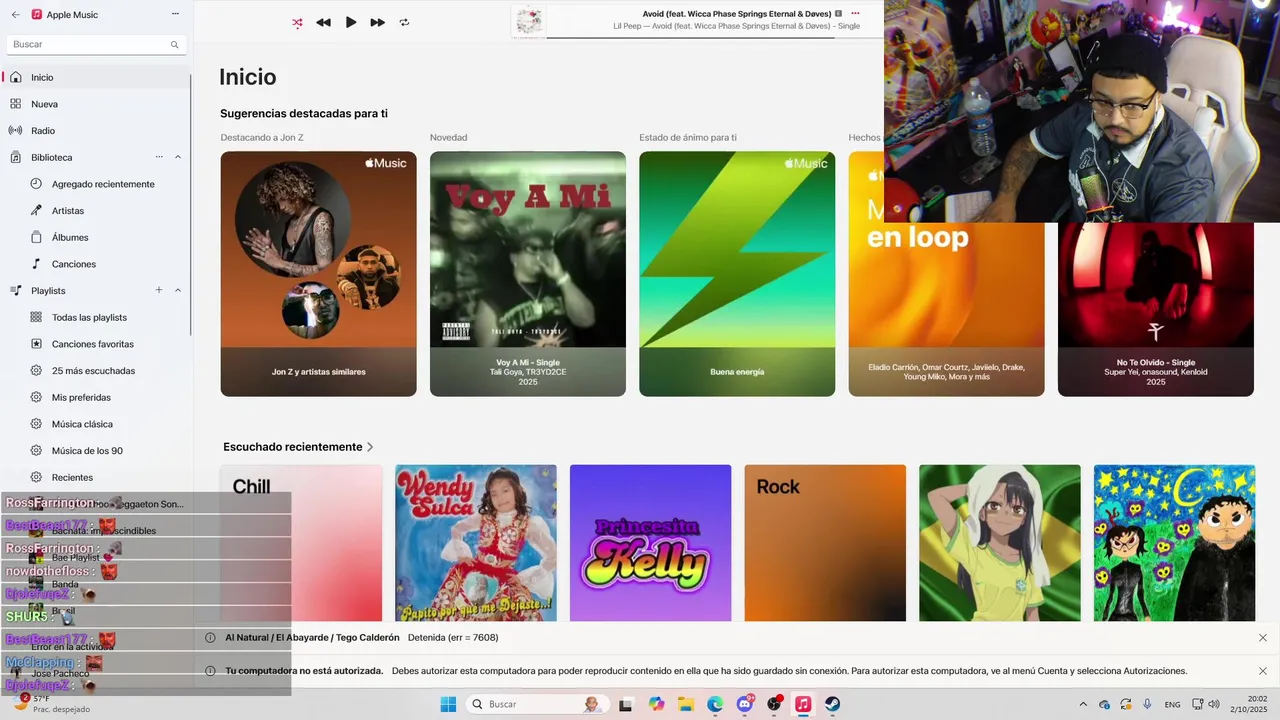Dismiss the 'Detenida (err = 7608)' notification
Screen dimensions: 1280x720
(x=1263, y=638)
